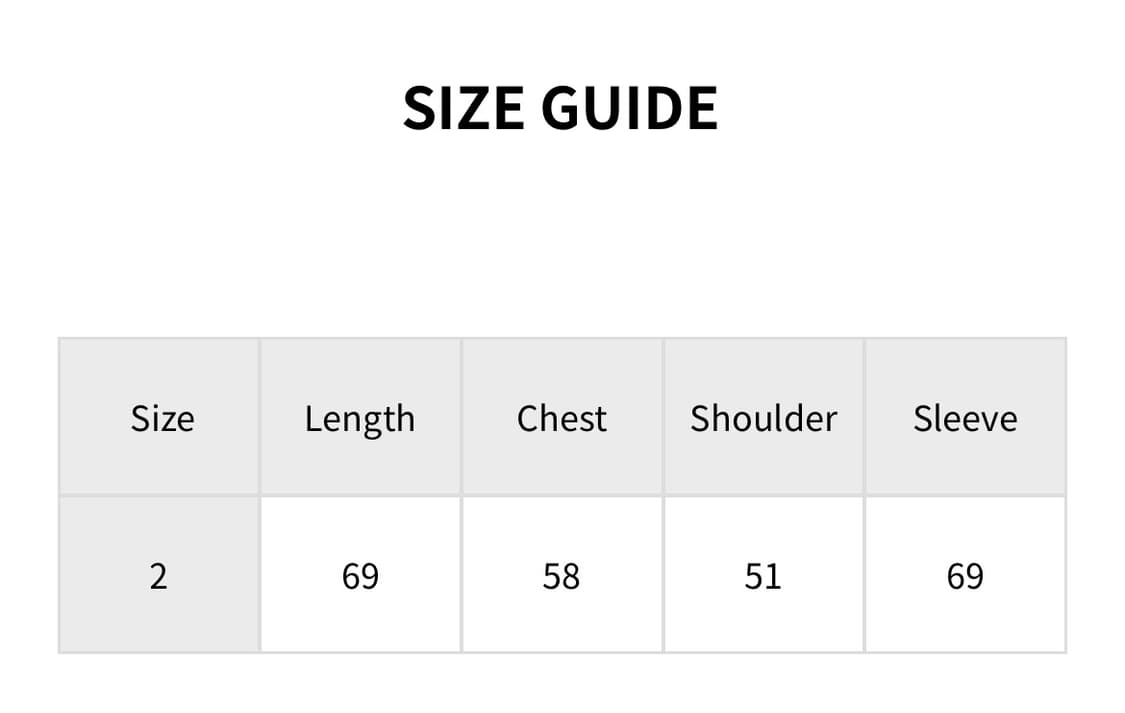Viewport: 1125px width, 713px height.
Task: Pick the number 51 in the table
Action: coord(763,576)
